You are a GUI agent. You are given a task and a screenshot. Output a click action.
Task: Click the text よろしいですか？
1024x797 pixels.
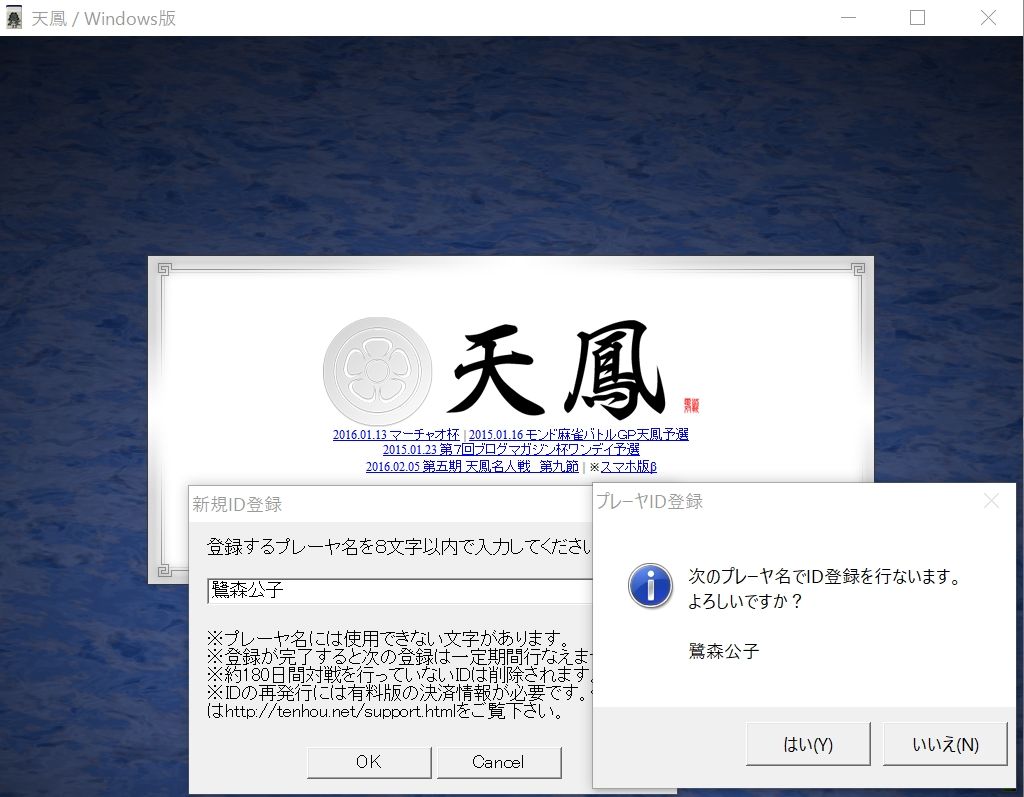pos(745,601)
